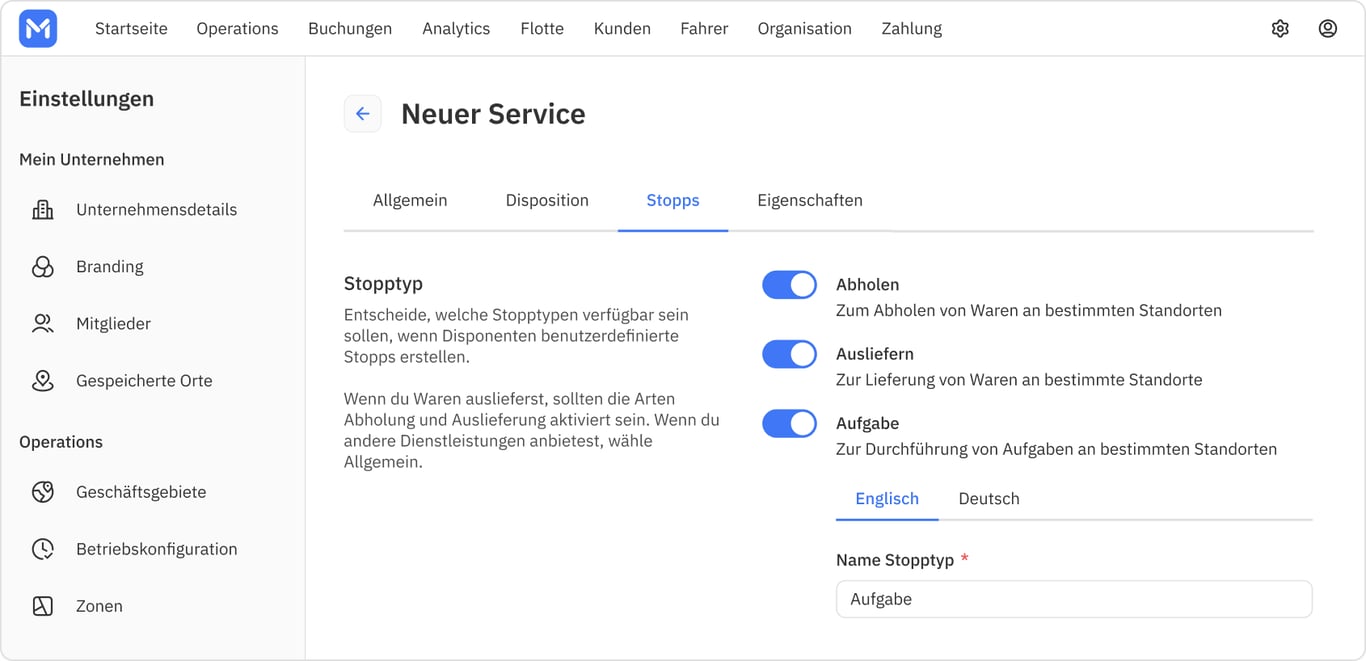Select the Deutsch language tab
The image size is (1366, 661).
(989, 499)
